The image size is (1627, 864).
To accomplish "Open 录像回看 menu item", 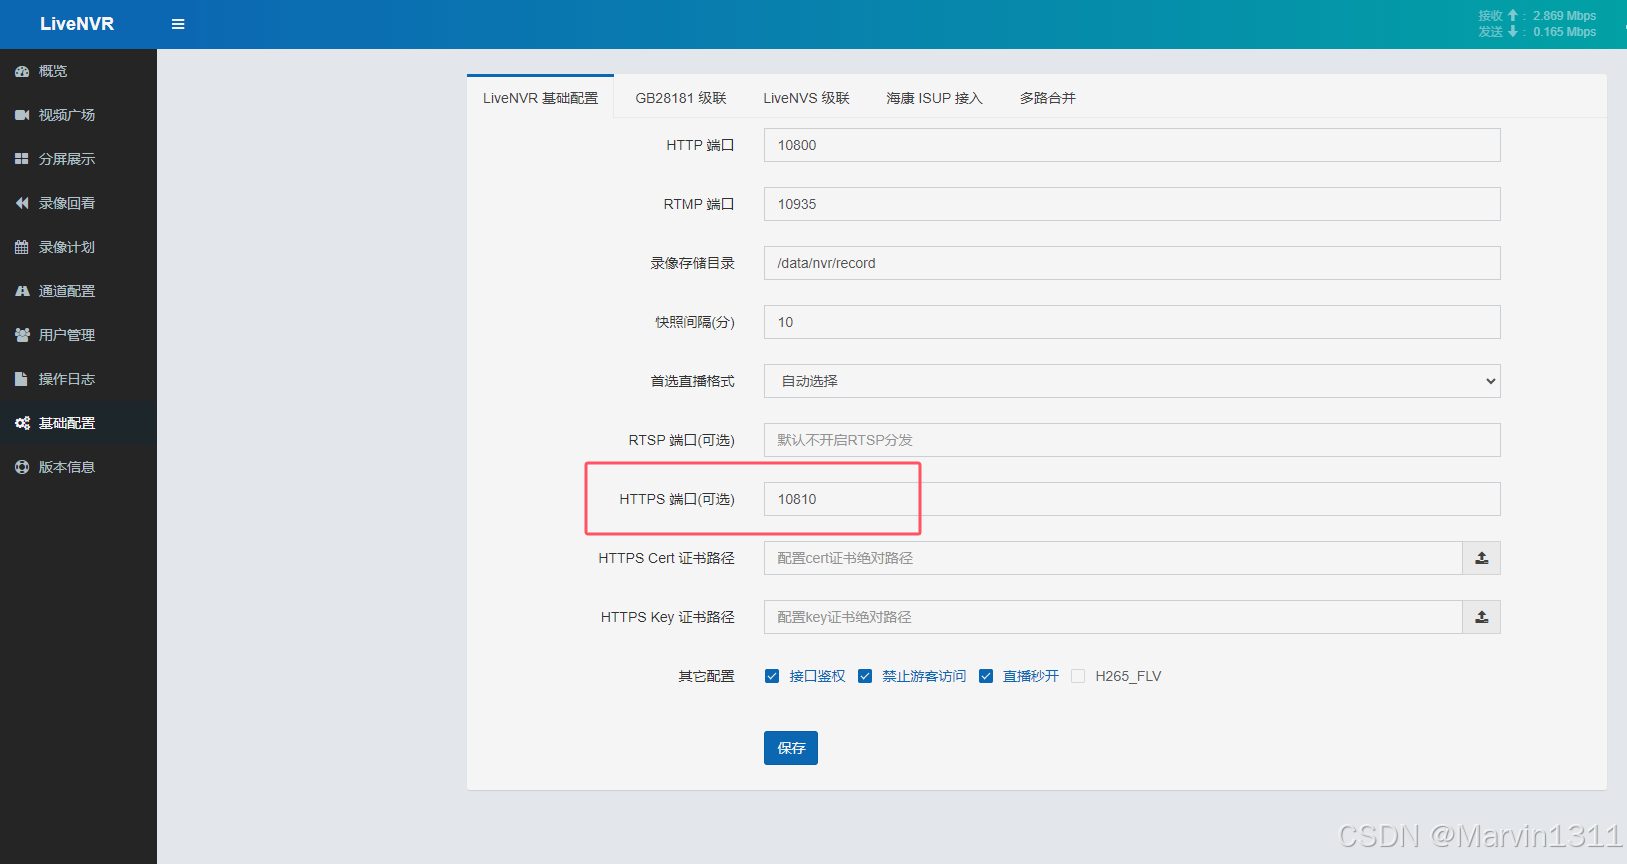I will coord(78,203).
